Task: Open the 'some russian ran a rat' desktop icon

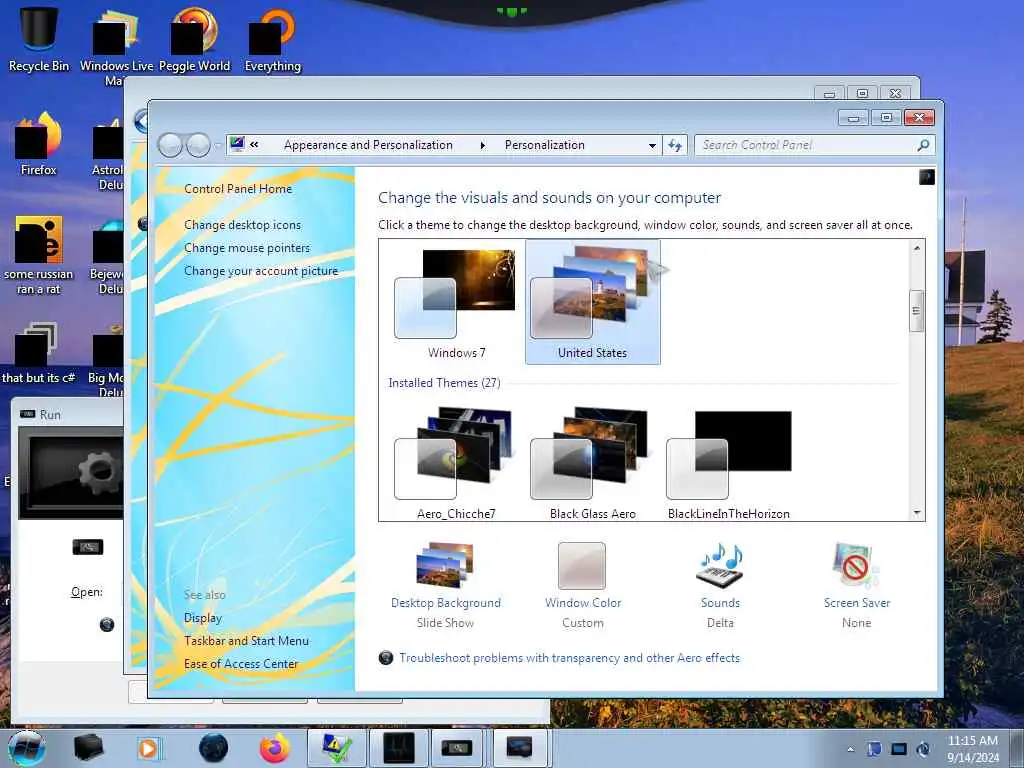Action: coord(39,255)
